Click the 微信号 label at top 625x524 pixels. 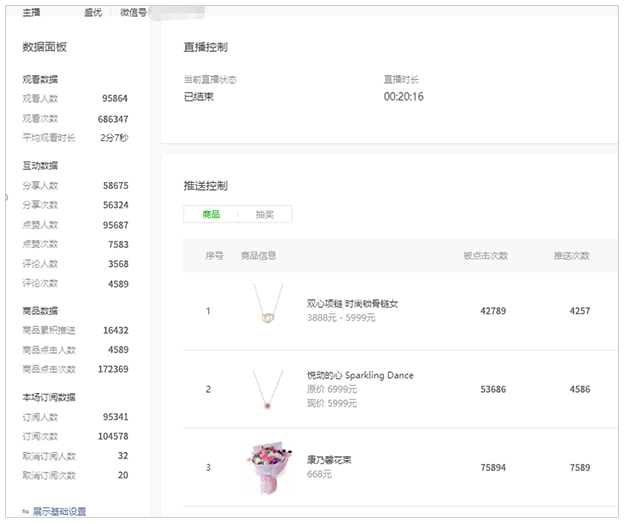coord(133,12)
